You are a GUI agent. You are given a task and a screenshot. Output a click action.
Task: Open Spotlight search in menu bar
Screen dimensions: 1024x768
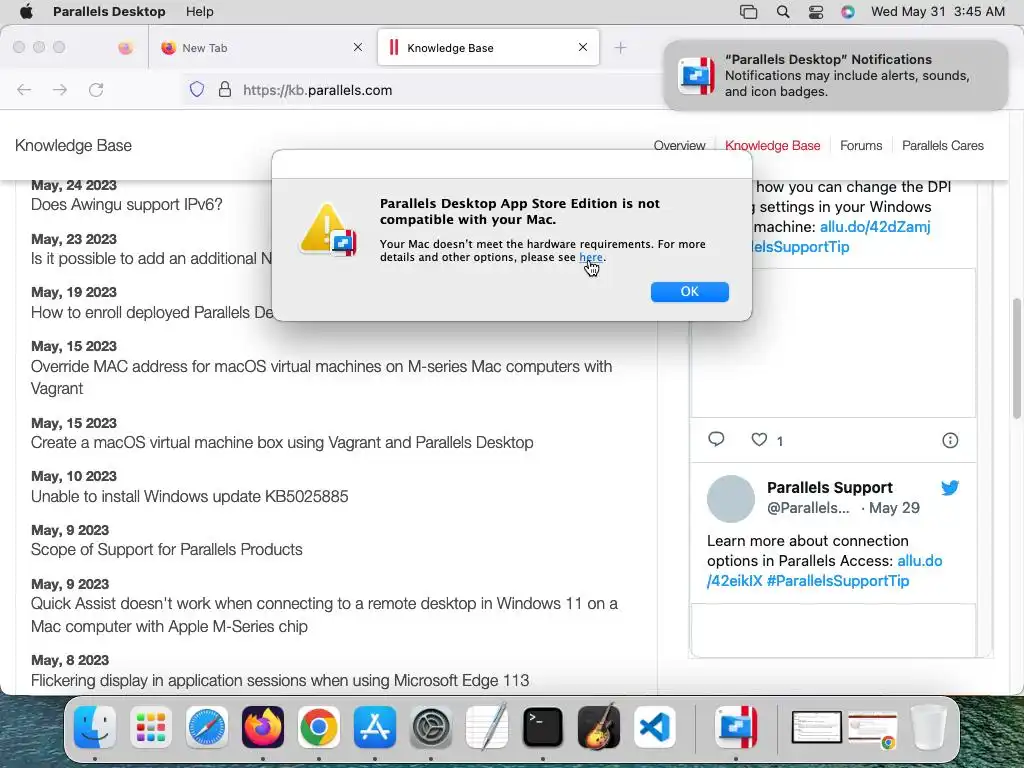click(782, 12)
